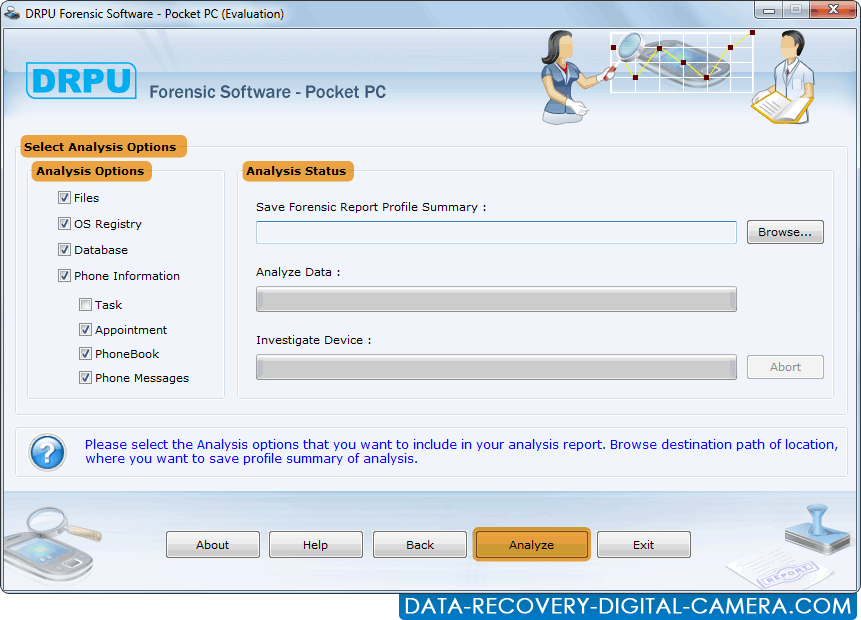Disable the Database analysis option
Viewport: 861px width, 620px height.
coord(64,250)
